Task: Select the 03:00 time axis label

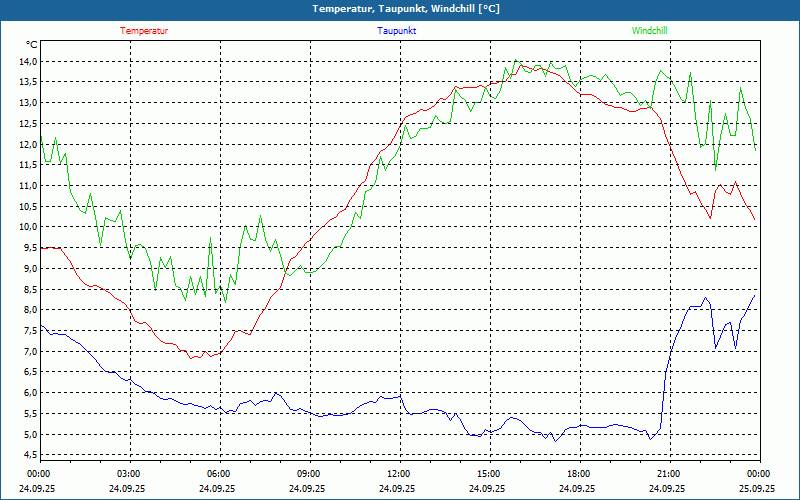Action: (x=129, y=474)
